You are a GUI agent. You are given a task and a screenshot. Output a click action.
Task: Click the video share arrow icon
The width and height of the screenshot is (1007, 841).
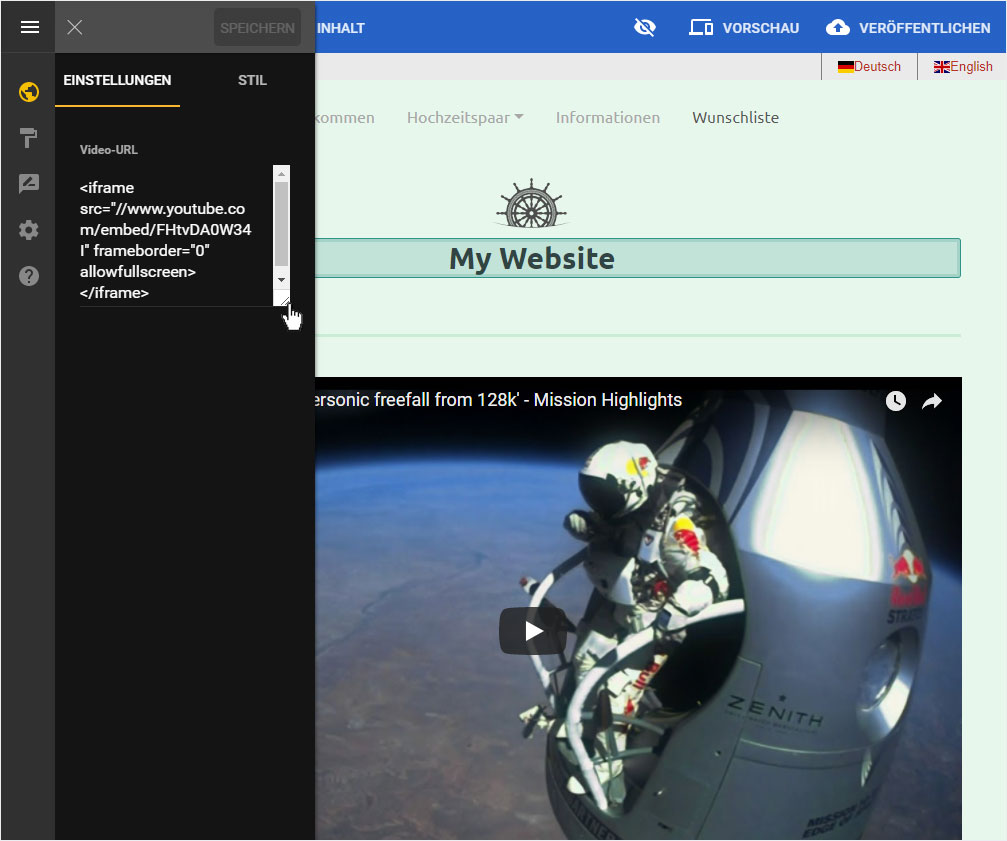coord(932,401)
